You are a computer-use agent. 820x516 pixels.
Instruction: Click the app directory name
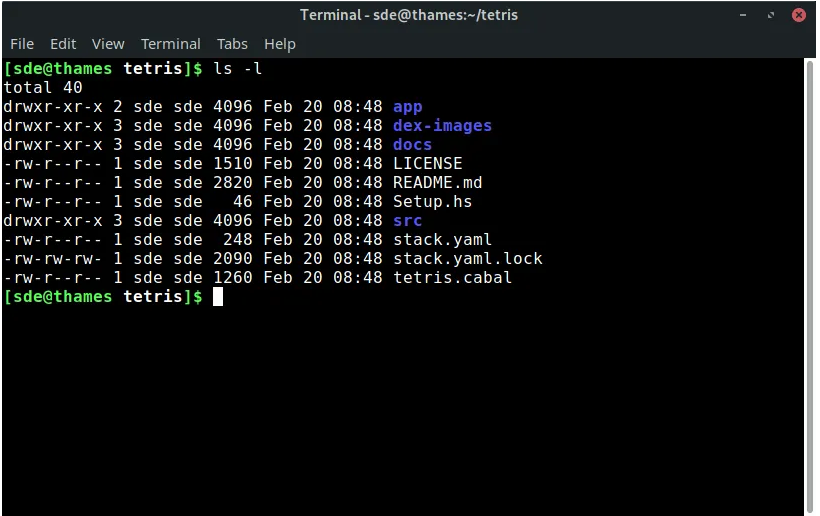(x=407, y=107)
